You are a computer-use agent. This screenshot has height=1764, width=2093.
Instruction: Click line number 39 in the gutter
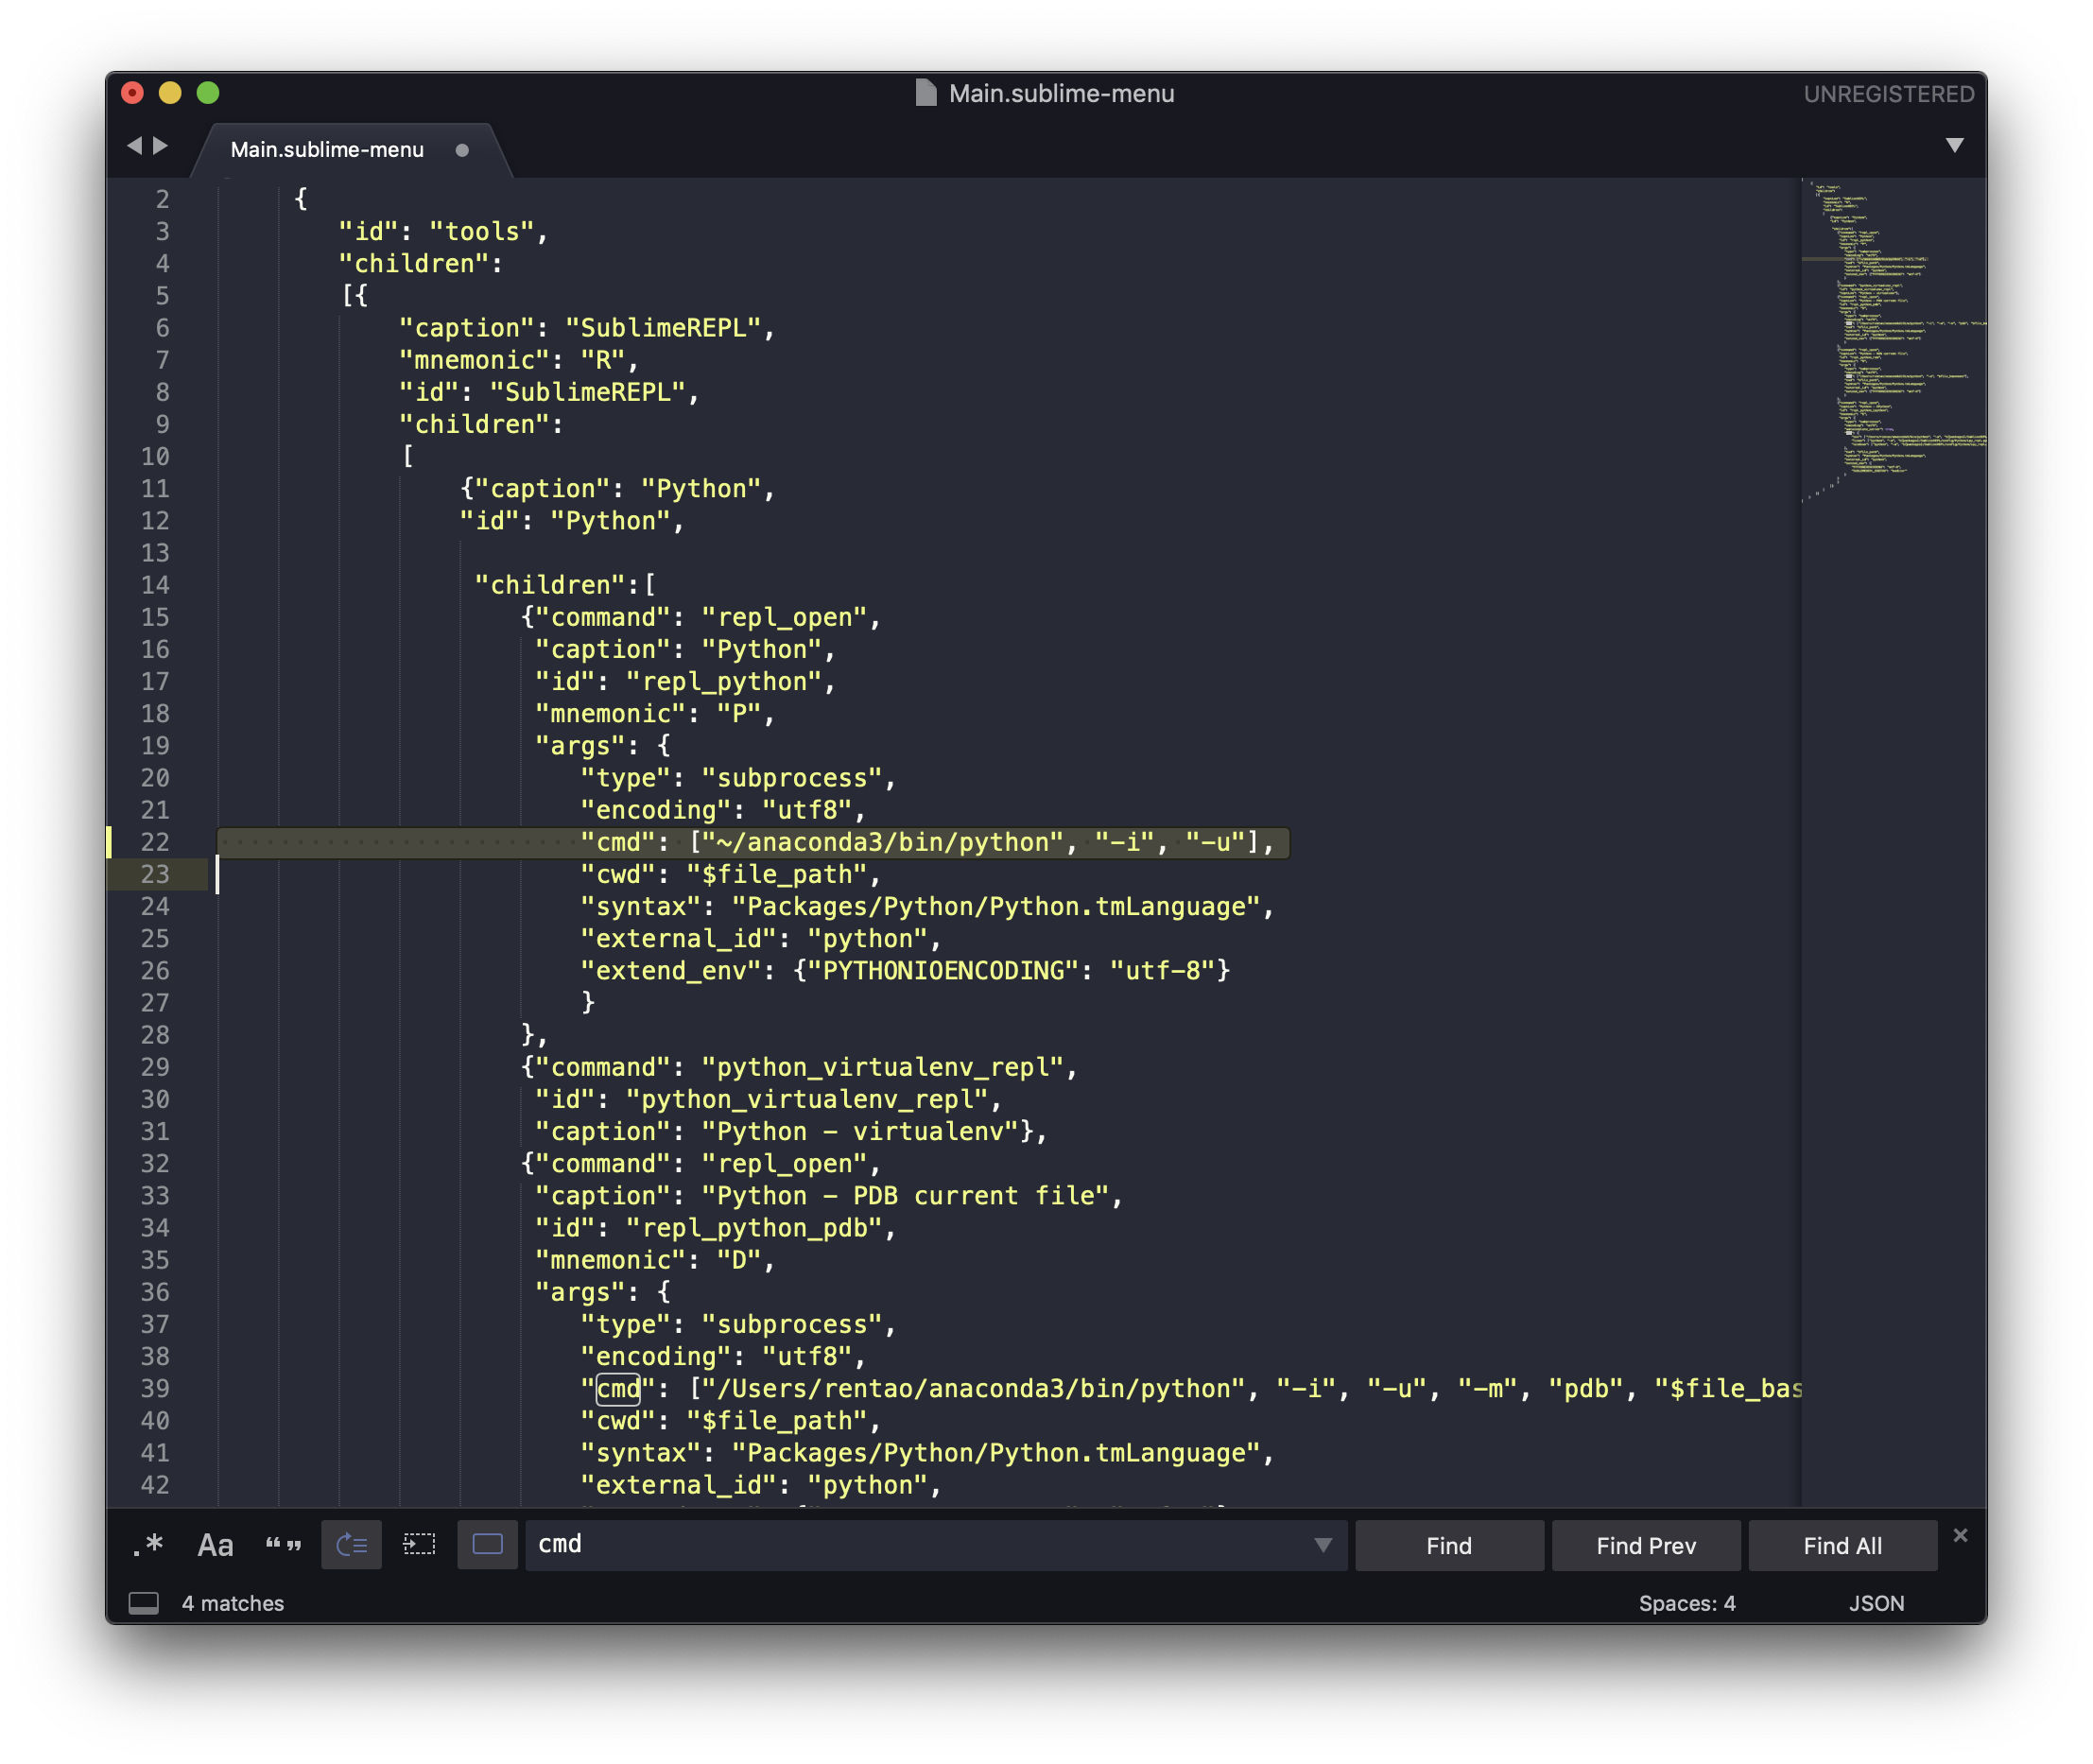coord(155,1388)
